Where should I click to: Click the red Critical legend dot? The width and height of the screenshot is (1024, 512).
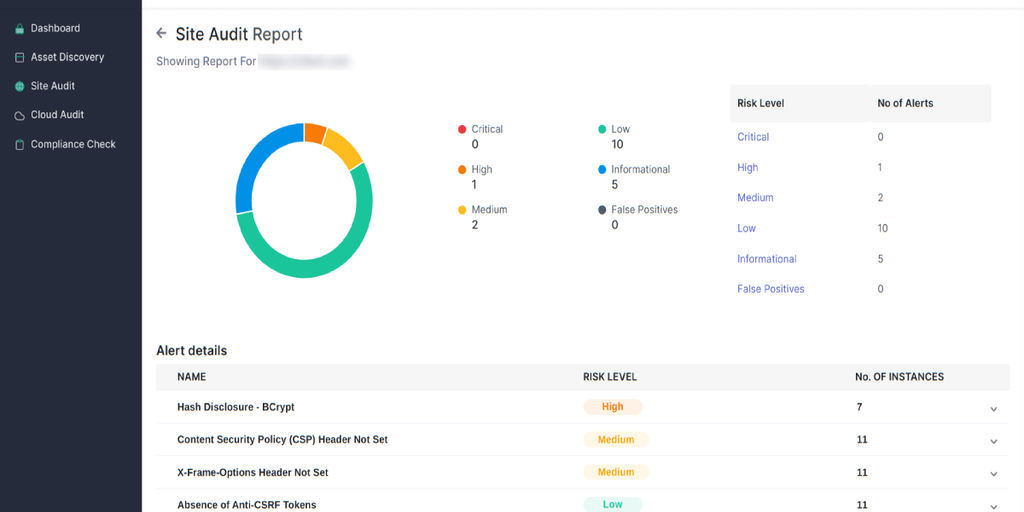click(462, 129)
